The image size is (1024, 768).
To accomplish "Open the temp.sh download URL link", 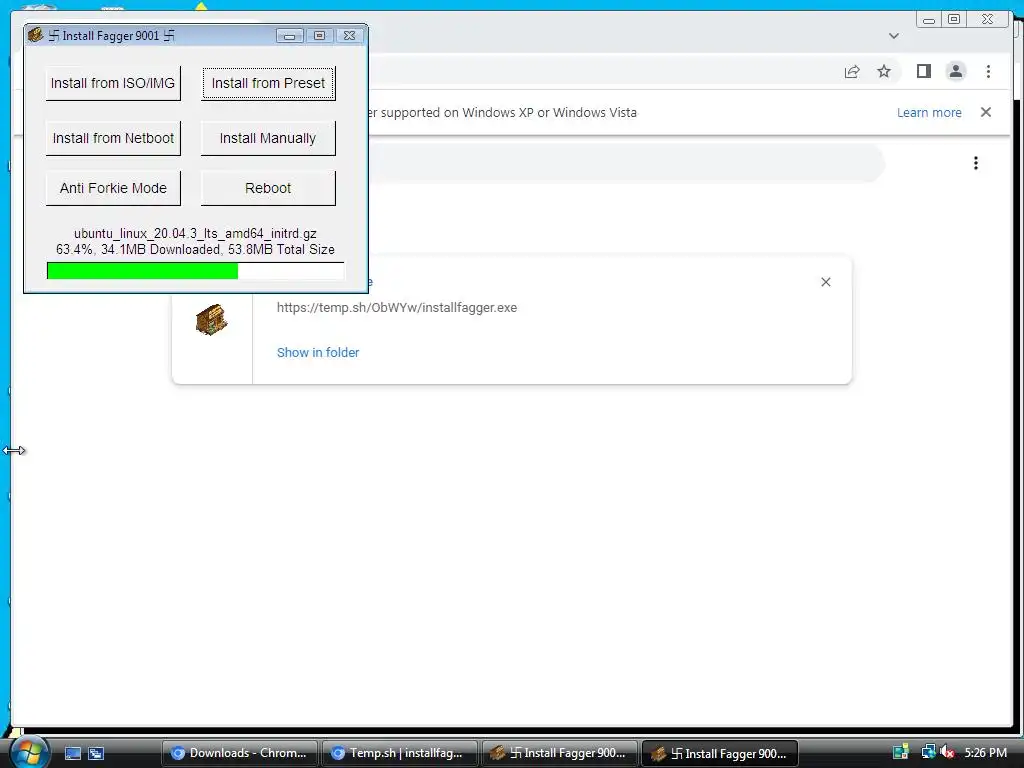I will [x=396, y=308].
